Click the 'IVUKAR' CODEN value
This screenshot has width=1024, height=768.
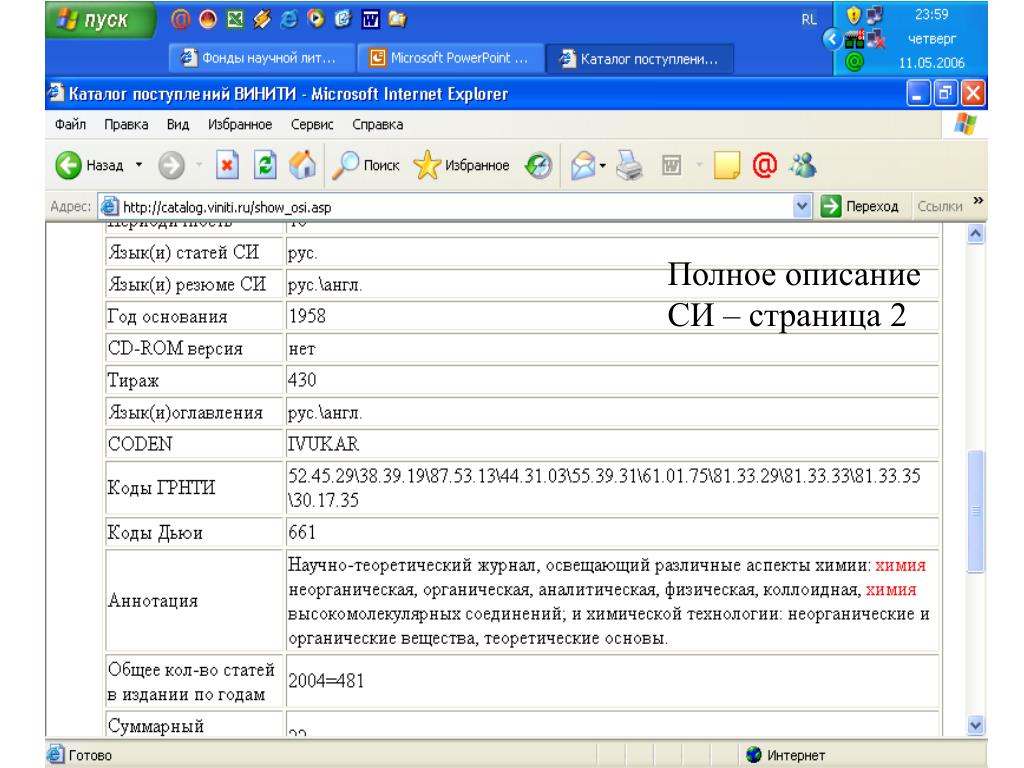click(323, 444)
